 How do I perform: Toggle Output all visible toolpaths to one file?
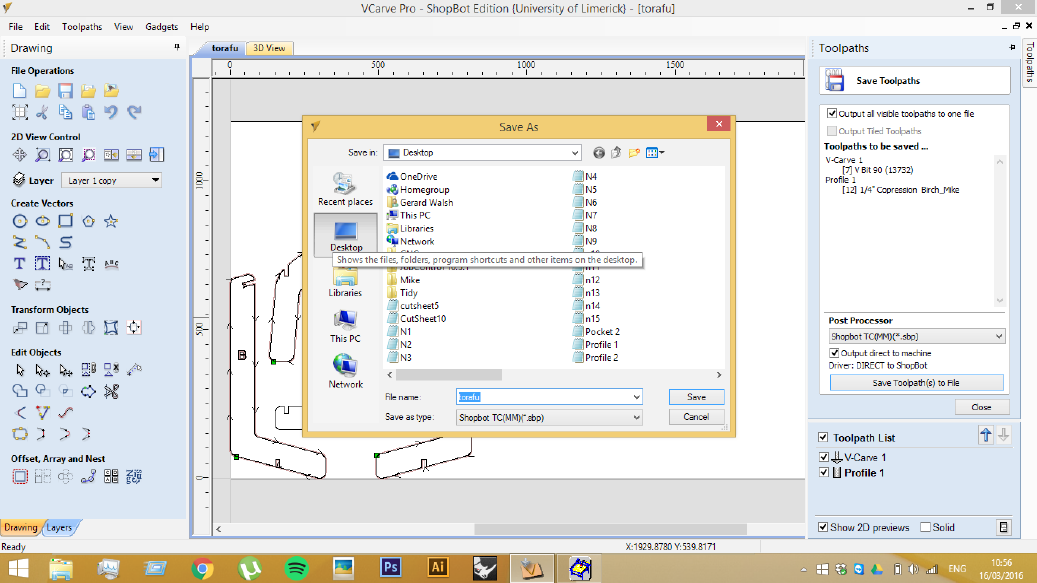832,114
